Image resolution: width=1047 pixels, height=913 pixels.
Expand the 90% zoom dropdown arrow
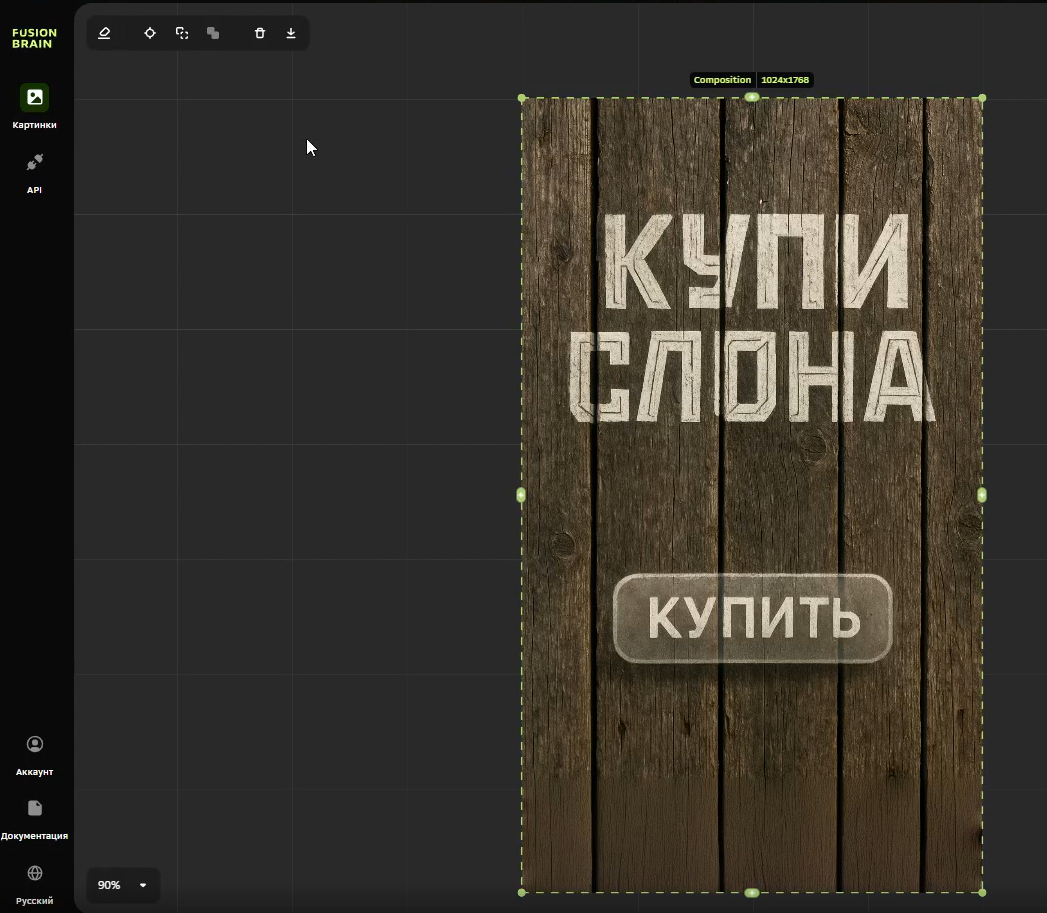(x=143, y=885)
